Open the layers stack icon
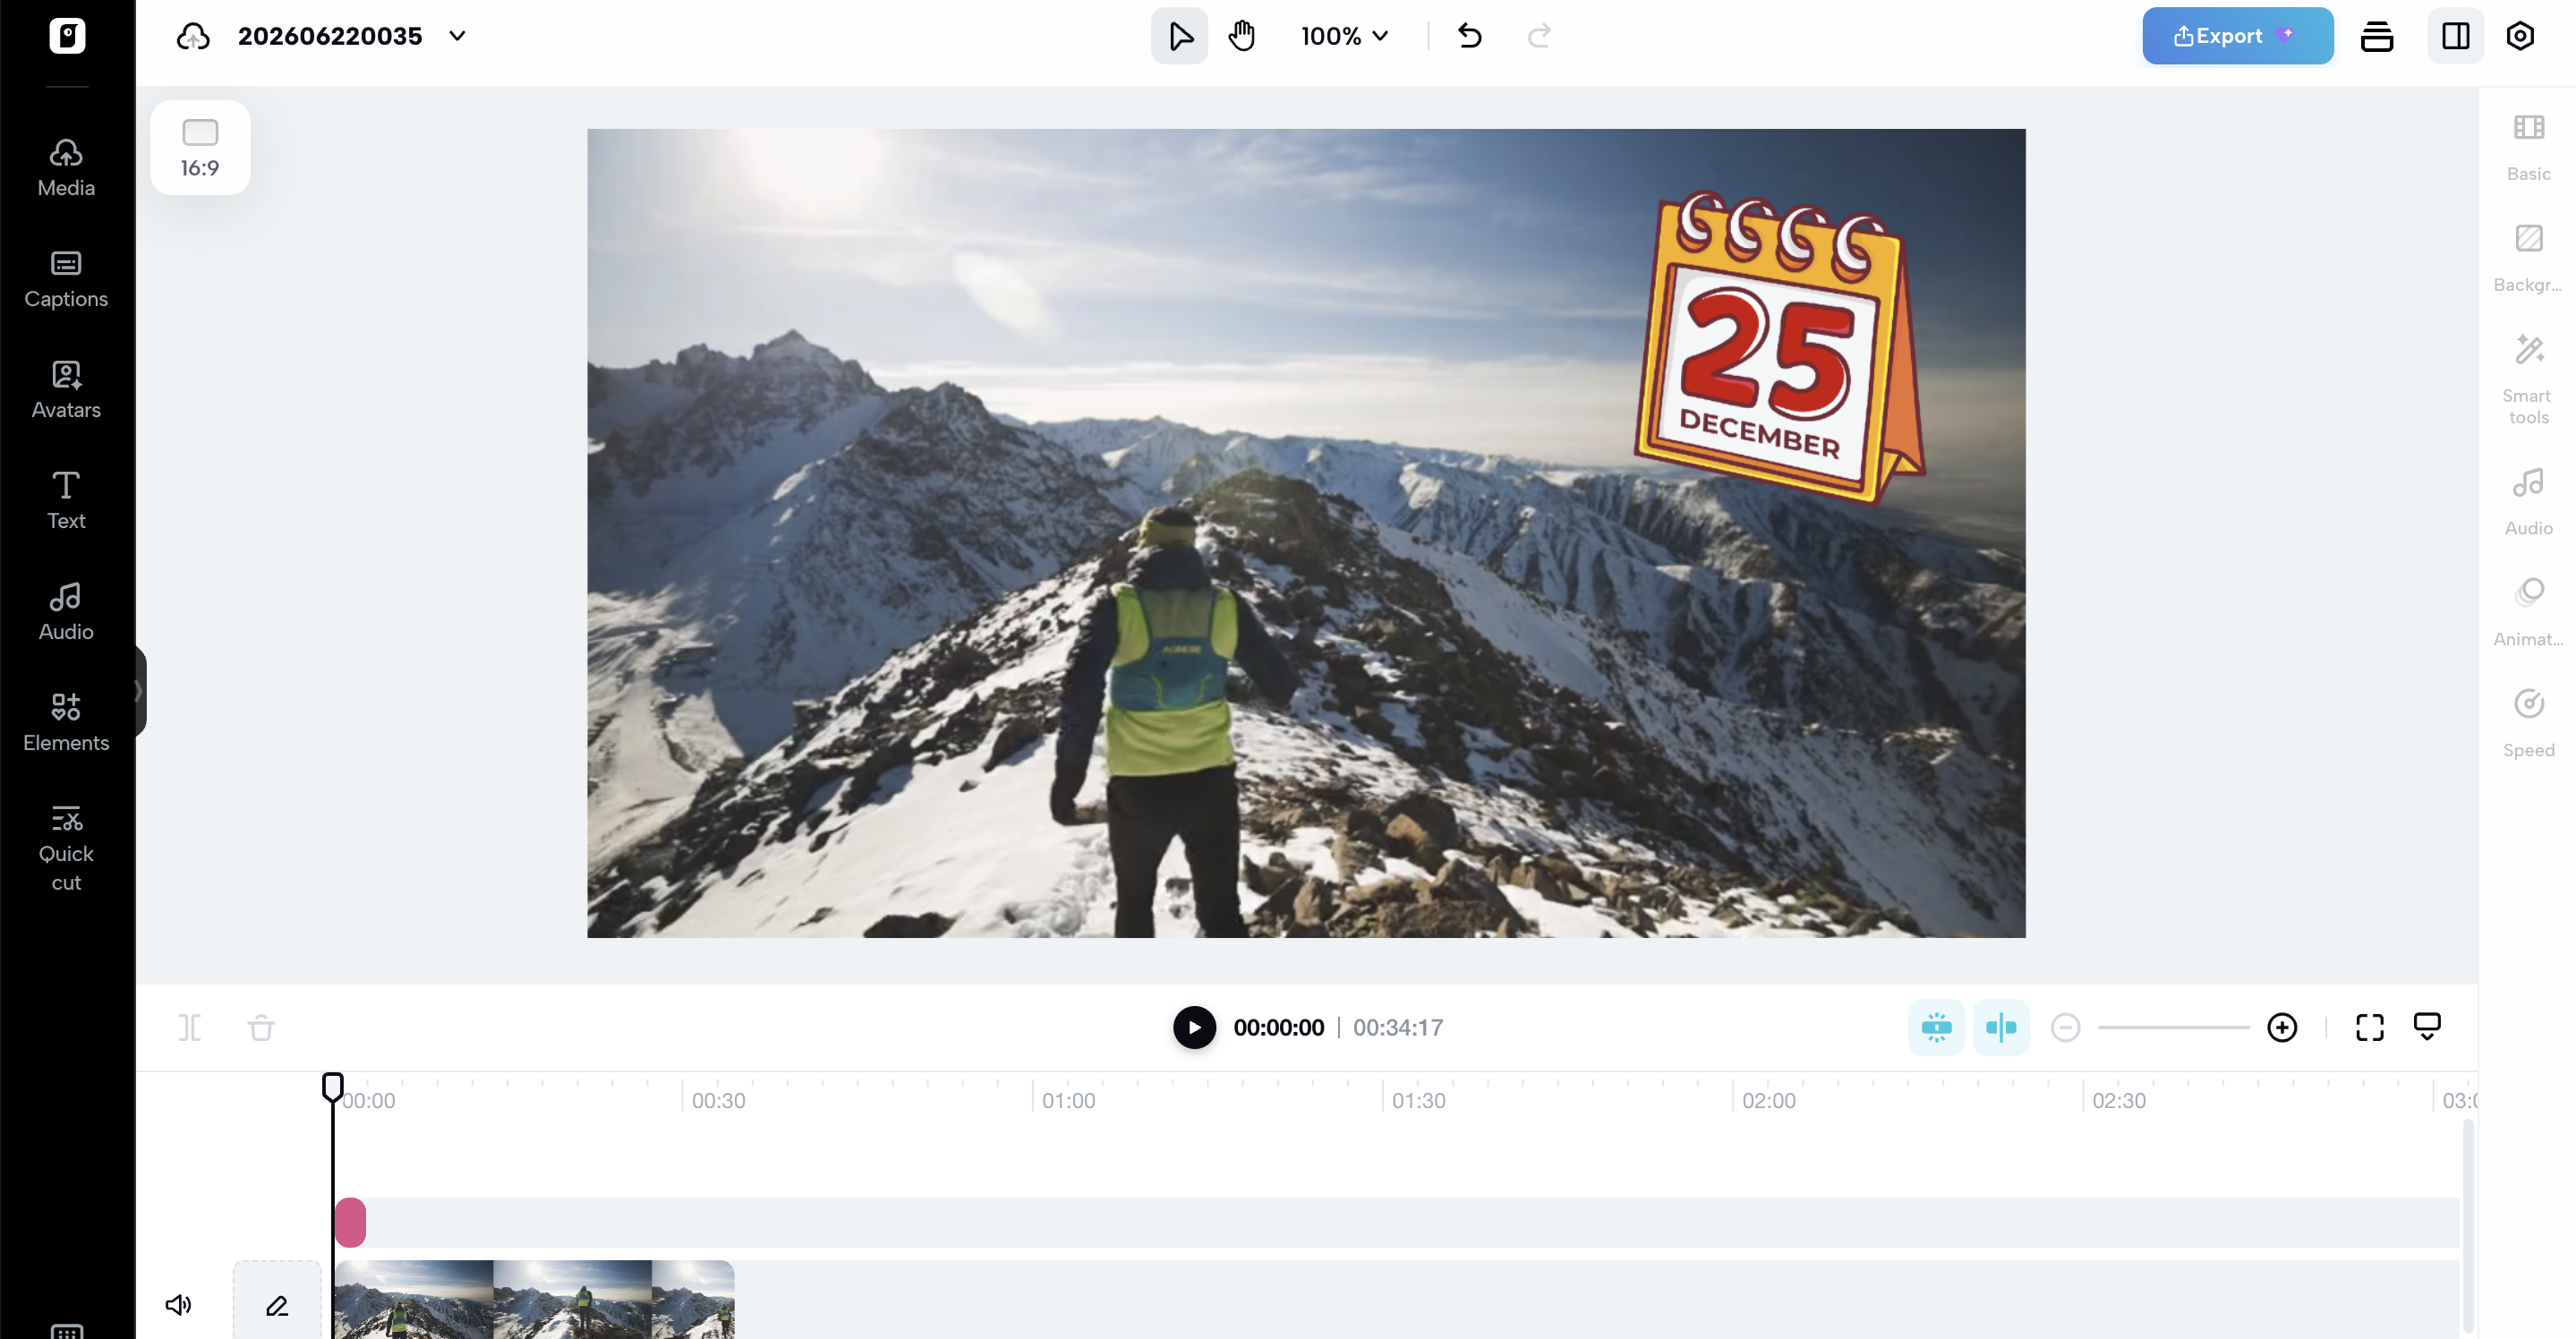The image size is (2576, 1339). tap(2376, 36)
